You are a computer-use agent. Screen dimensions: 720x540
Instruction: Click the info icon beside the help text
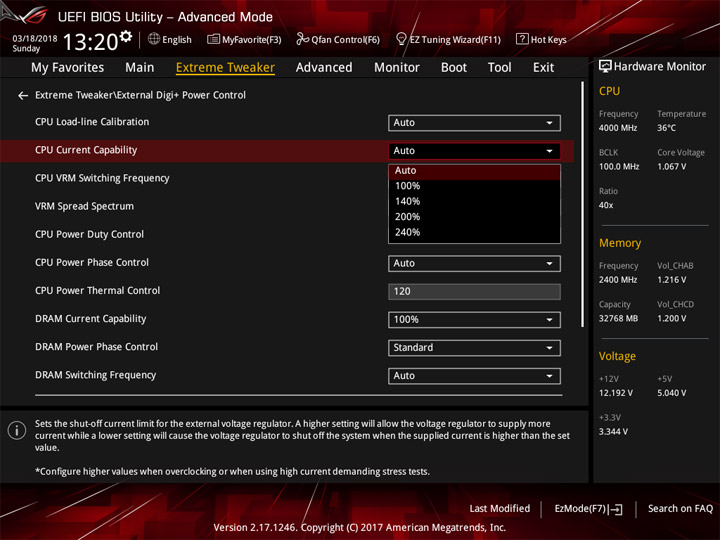[x=17, y=431]
